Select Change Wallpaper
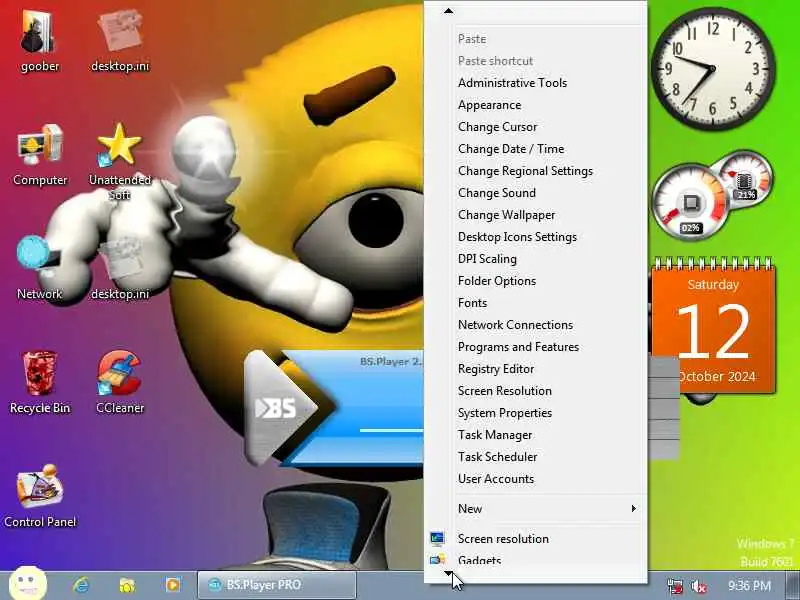800x600 pixels. pos(506,214)
